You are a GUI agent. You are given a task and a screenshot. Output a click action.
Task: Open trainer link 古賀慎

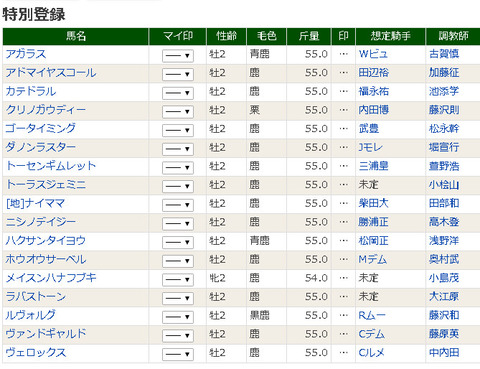pyautogui.click(x=444, y=54)
